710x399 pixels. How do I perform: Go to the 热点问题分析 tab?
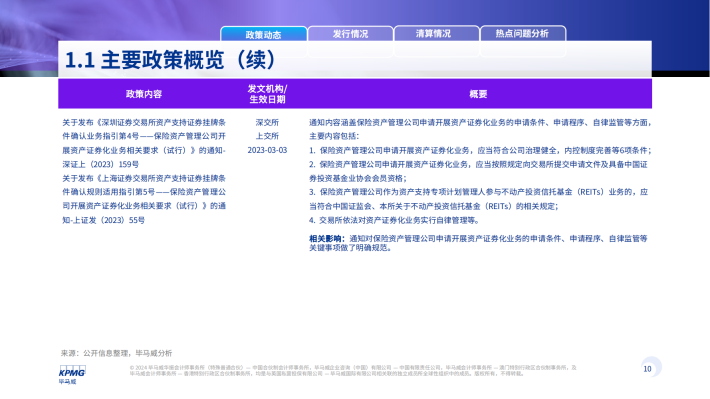[523, 34]
